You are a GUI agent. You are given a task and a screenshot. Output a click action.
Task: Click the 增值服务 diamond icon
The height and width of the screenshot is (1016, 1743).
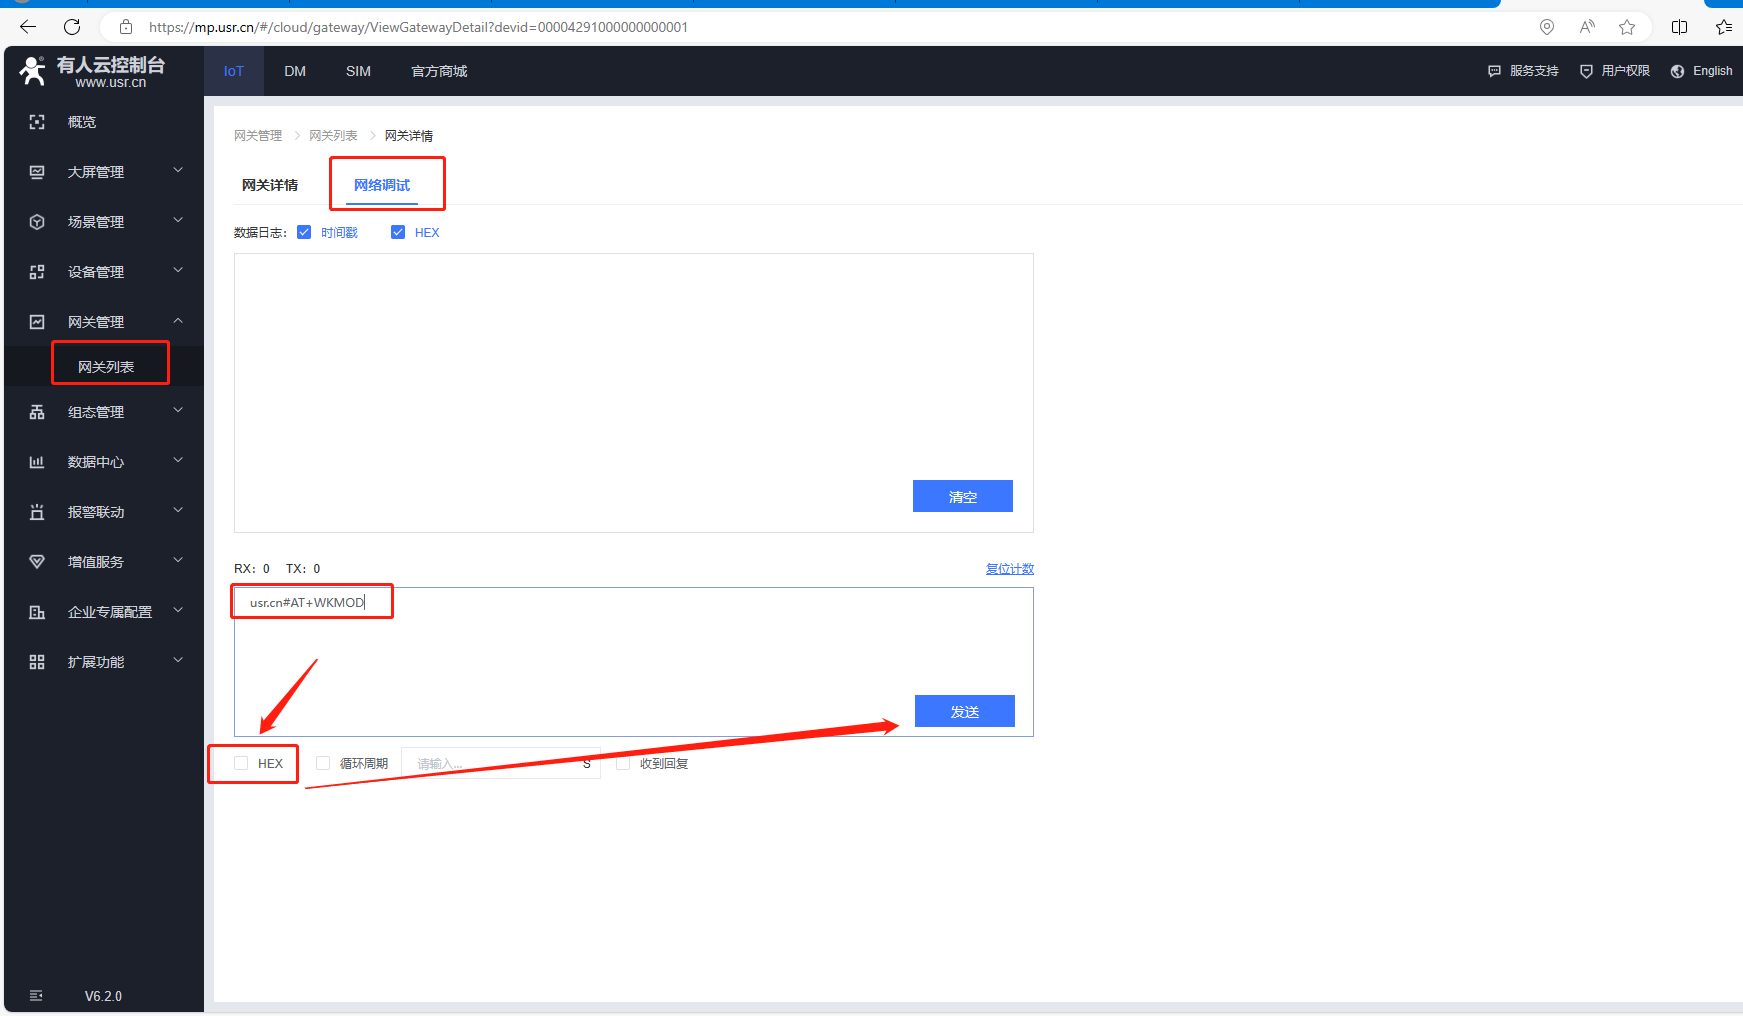click(x=37, y=562)
